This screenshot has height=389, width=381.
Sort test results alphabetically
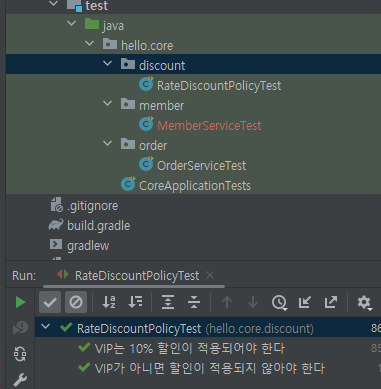[x=109, y=302]
